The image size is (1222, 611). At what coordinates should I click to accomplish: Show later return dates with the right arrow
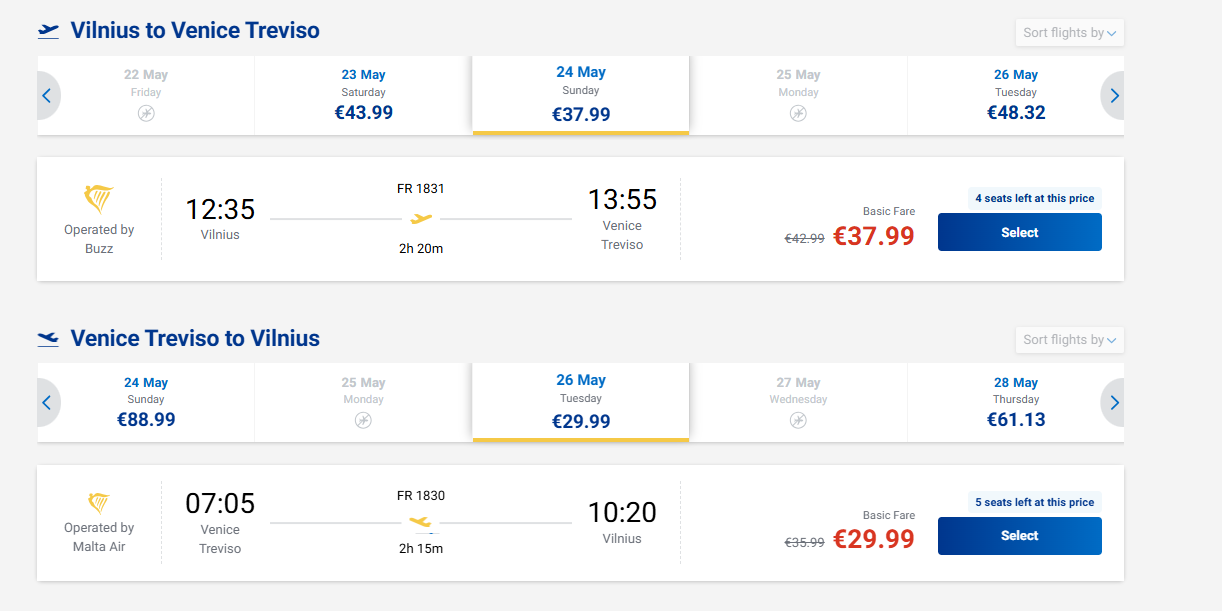click(x=1114, y=403)
